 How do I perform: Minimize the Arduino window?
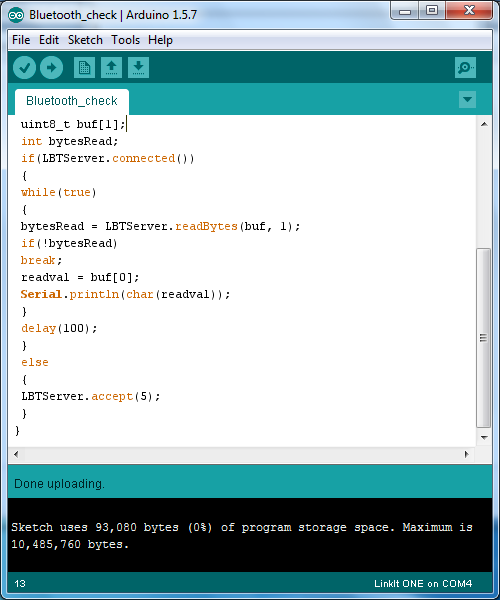pyautogui.click(x=405, y=11)
